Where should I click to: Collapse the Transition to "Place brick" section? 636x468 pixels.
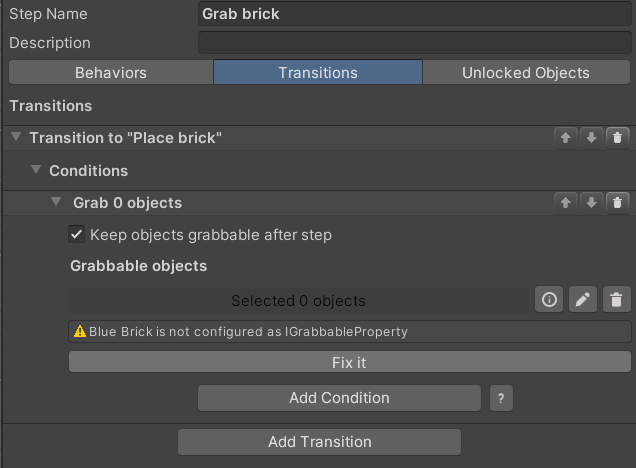16,138
